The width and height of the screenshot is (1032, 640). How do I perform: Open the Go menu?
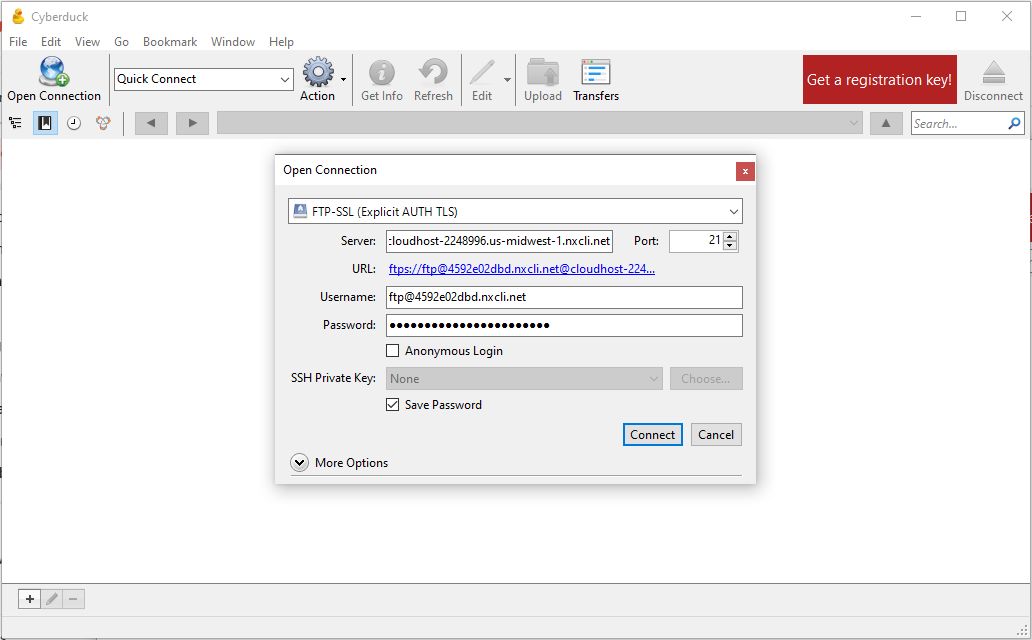[x=121, y=41]
